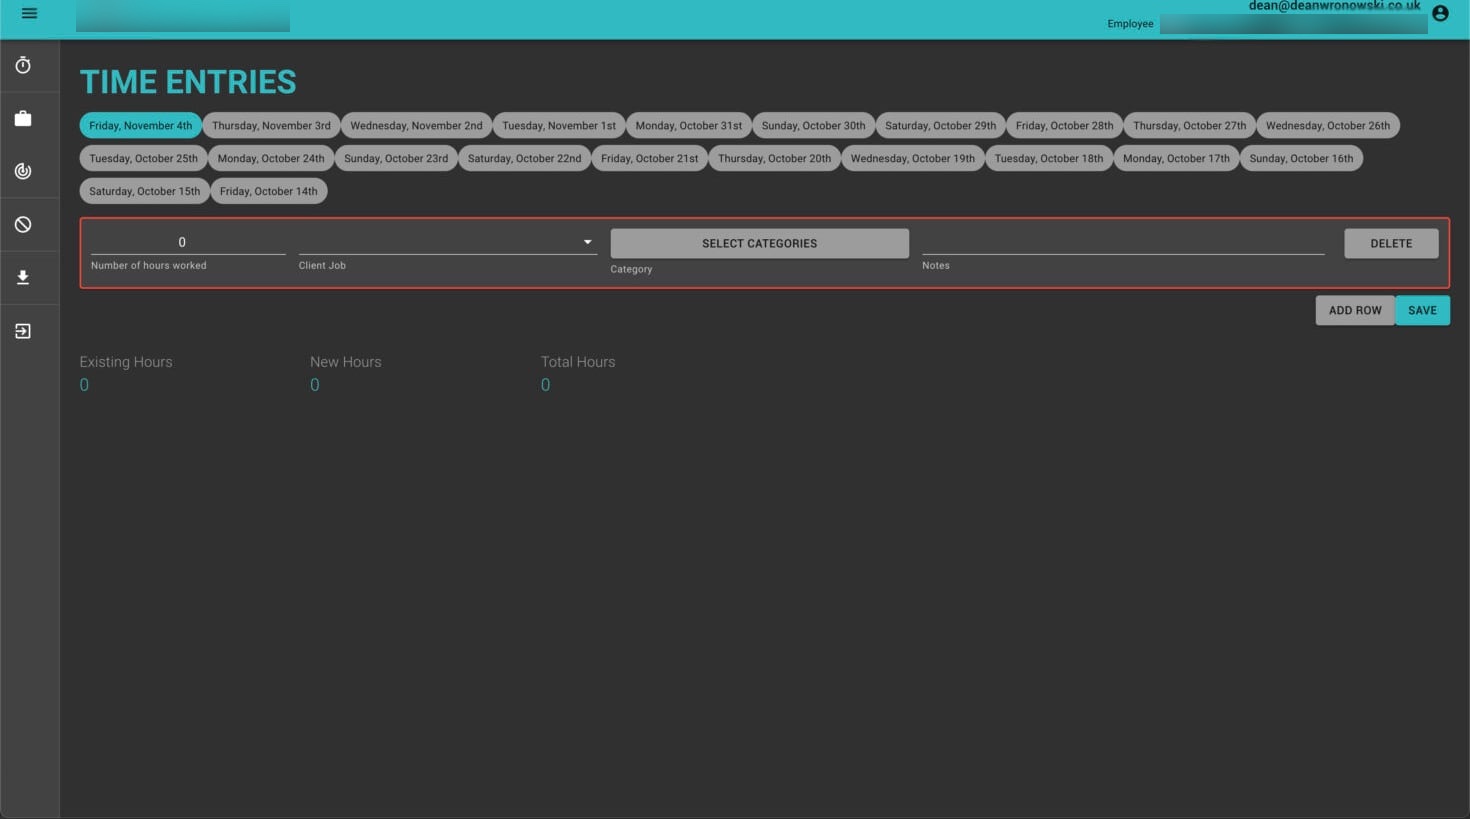Expand the Client Job dropdown

point(446,242)
